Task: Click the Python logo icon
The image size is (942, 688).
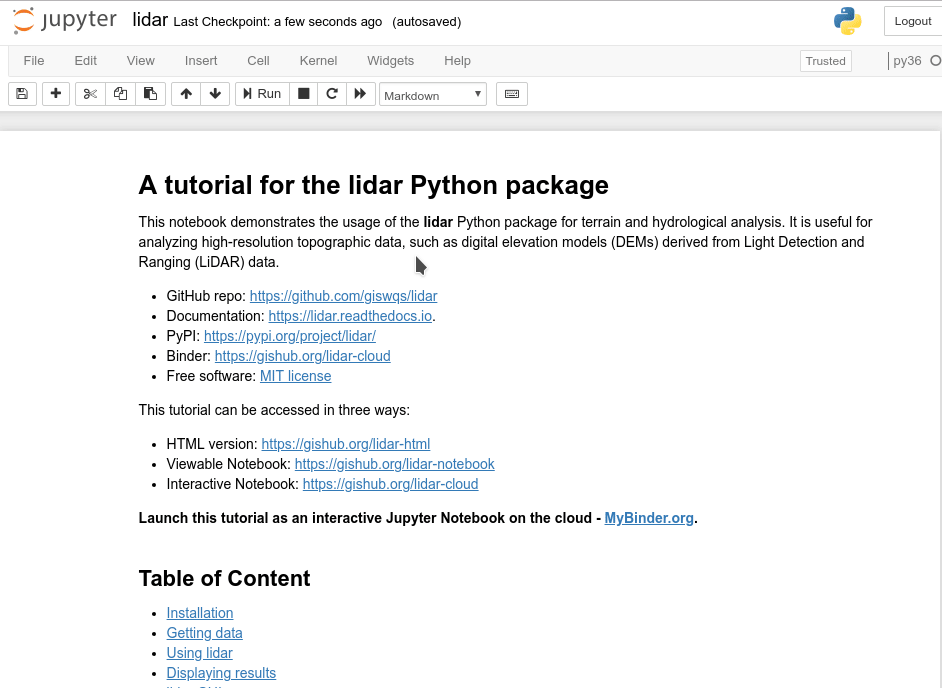Action: 848,20
